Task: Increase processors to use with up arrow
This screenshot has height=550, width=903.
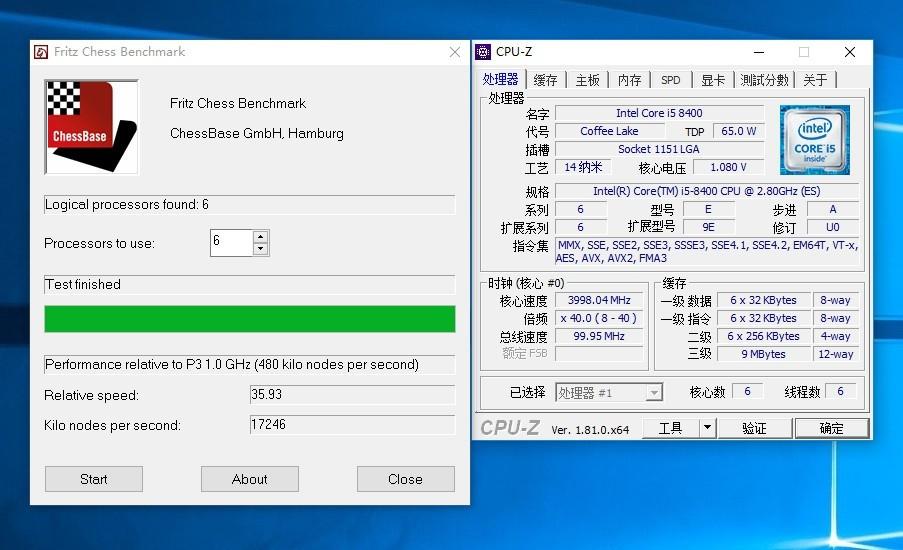Action: [x=261, y=237]
